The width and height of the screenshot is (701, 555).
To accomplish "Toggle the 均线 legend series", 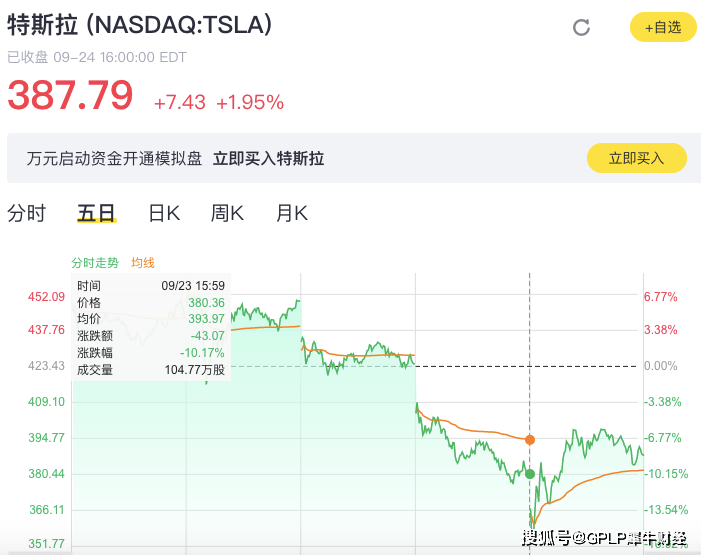I will point(143,263).
